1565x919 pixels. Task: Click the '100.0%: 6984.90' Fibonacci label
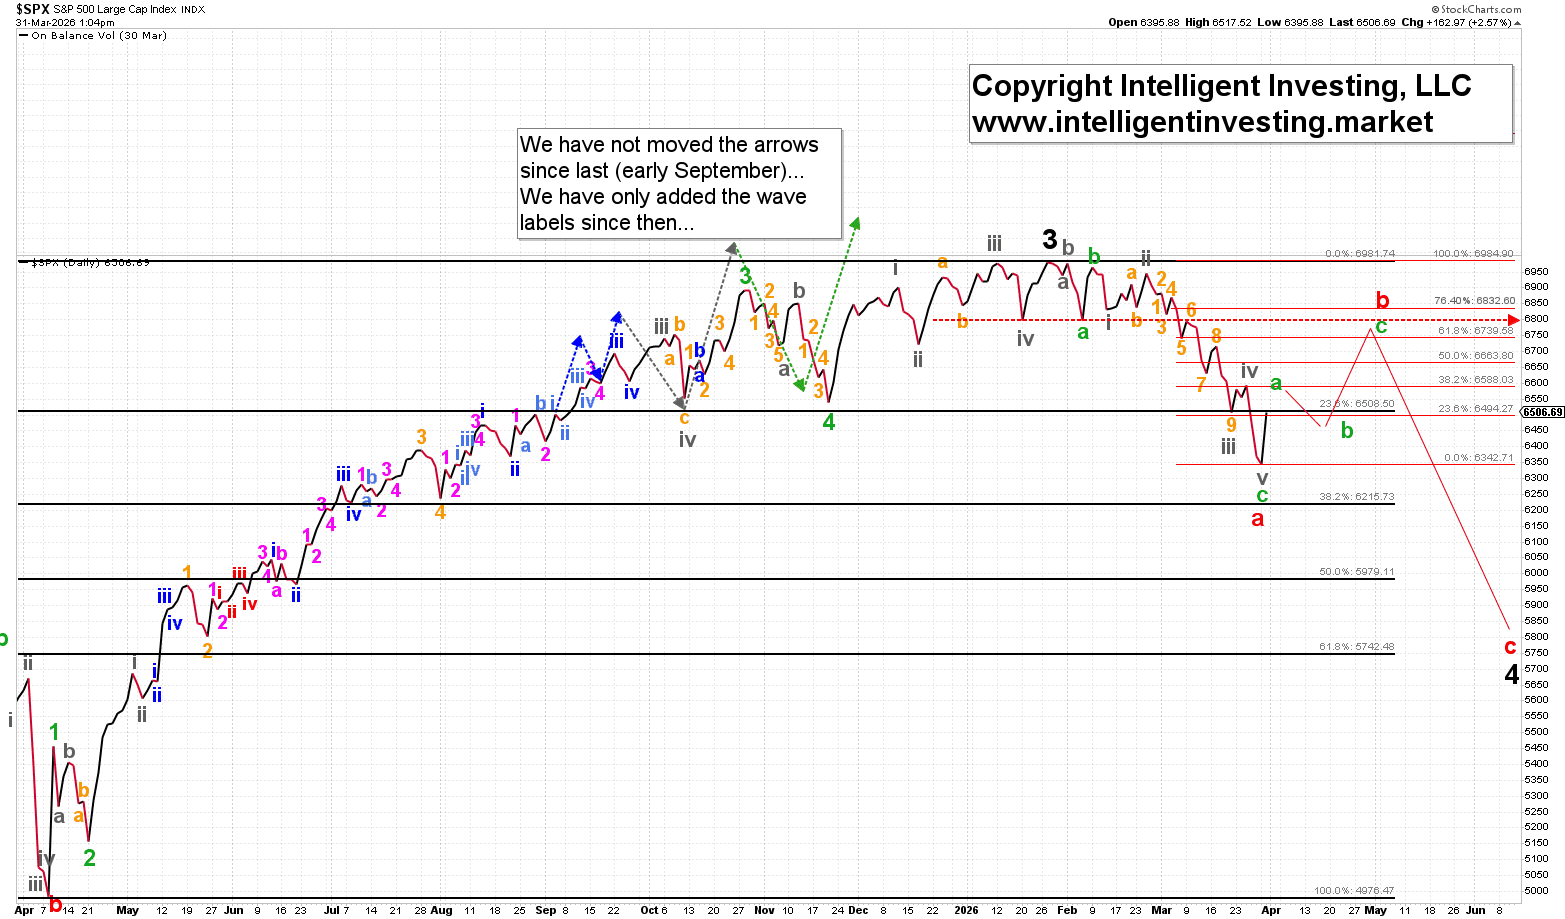tap(1473, 254)
